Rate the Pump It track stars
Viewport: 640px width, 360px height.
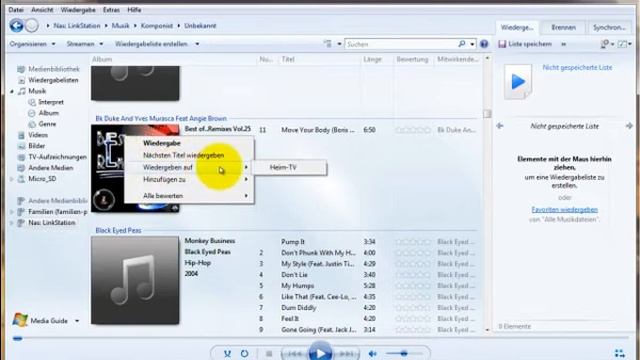pos(413,242)
